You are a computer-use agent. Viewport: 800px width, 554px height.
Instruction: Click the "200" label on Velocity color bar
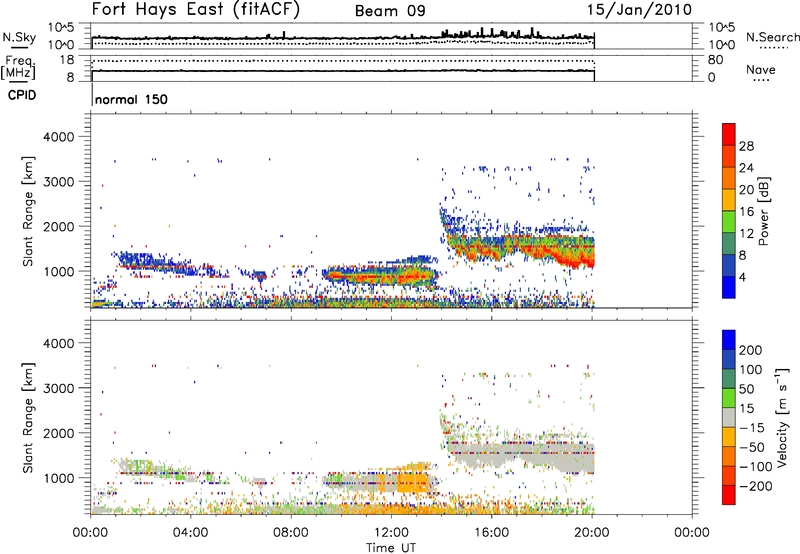tap(751, 350)
